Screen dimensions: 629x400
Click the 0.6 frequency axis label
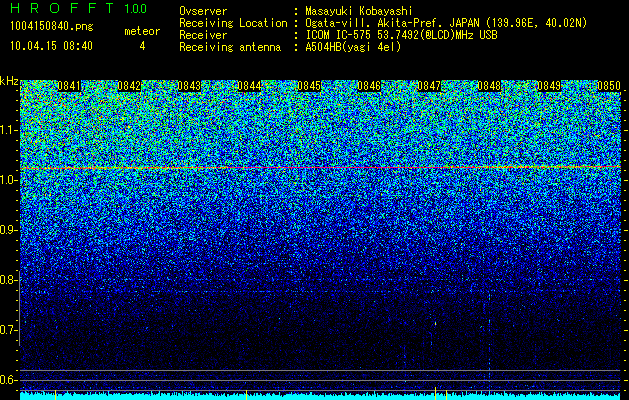(x=8, y=380)
